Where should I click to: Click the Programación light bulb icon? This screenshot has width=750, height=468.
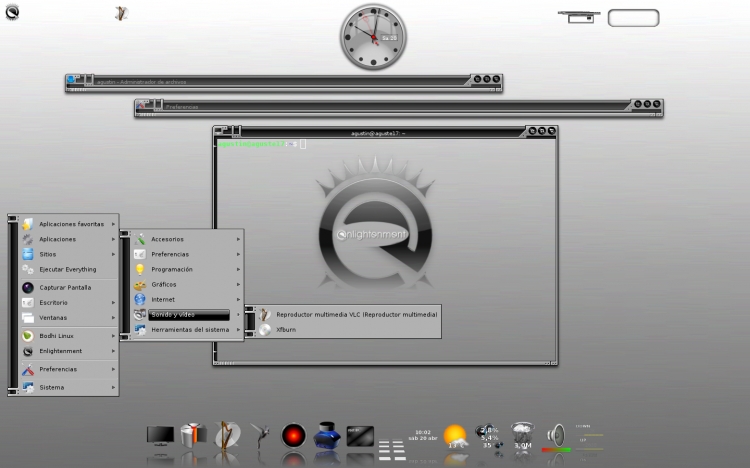[x=140, y=269]
